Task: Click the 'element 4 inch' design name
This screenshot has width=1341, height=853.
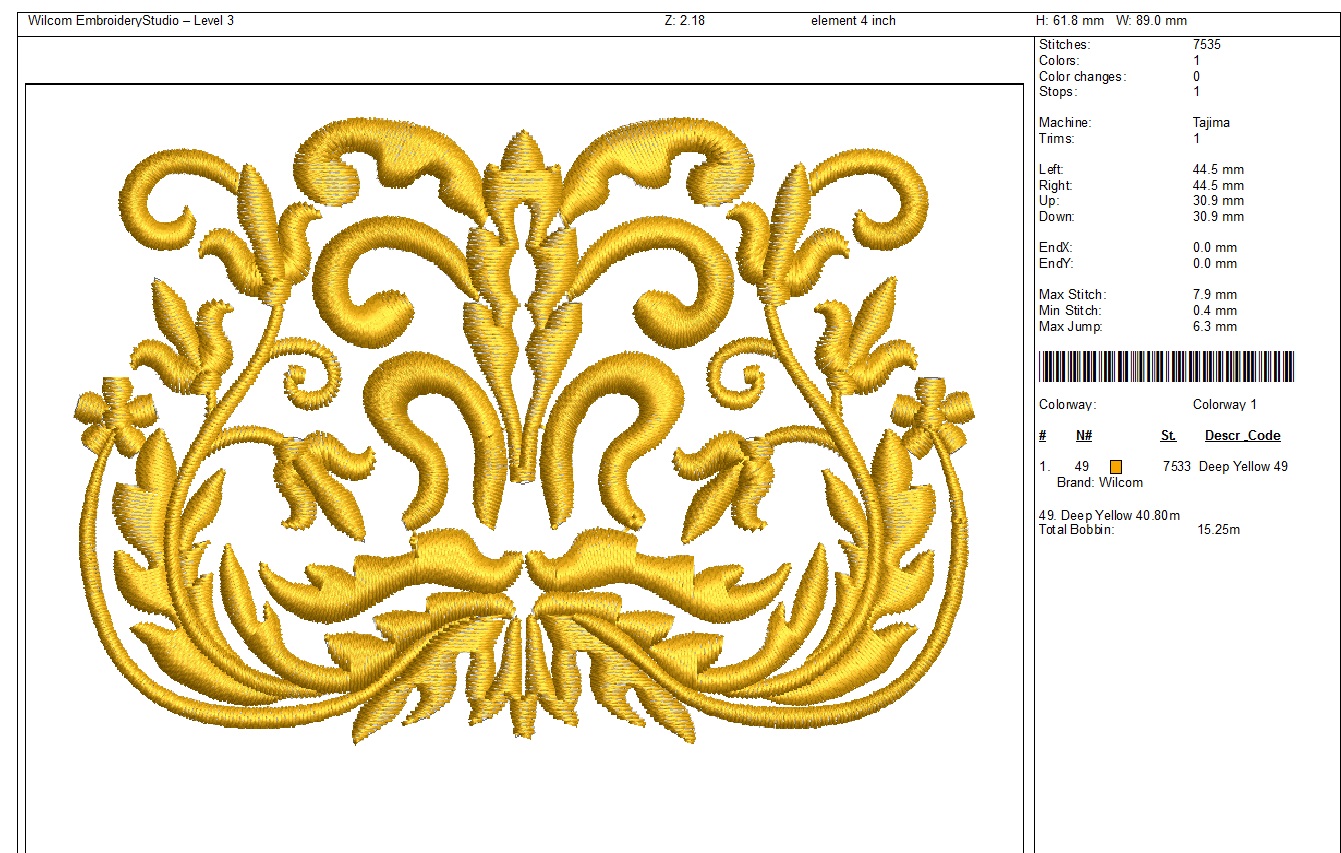Action: click(853, 20)
